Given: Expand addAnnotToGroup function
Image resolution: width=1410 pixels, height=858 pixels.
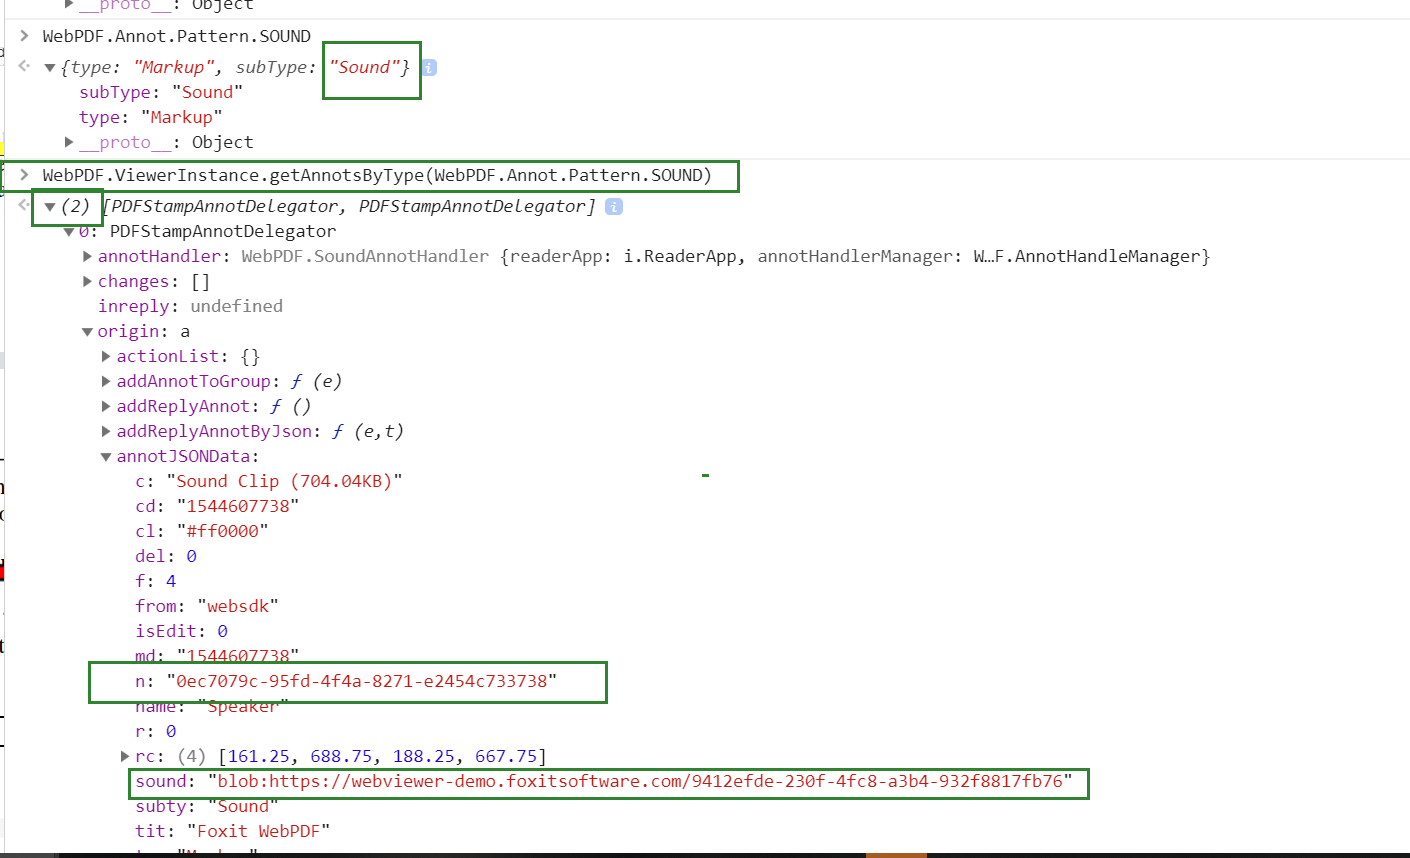Looking at the screenshot, I should click(x=107, y=381).
